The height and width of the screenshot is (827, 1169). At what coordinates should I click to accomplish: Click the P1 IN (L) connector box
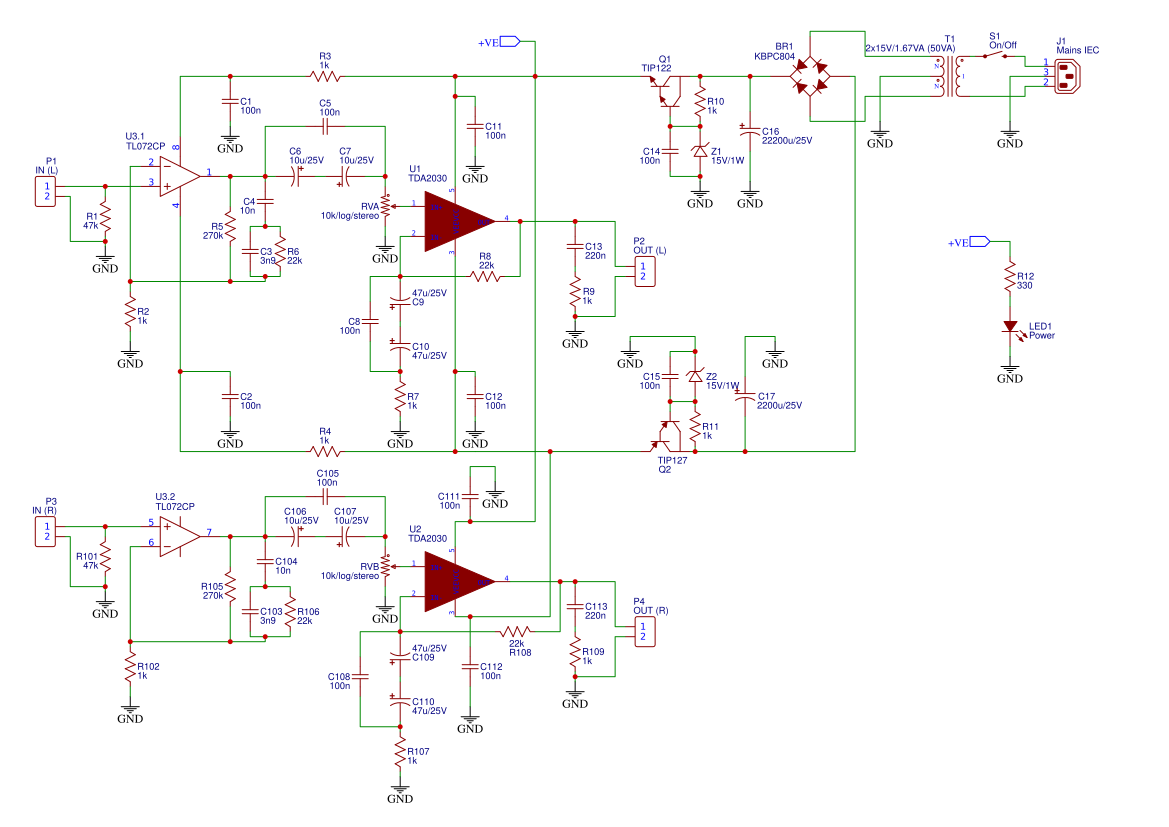pos(45,191)
